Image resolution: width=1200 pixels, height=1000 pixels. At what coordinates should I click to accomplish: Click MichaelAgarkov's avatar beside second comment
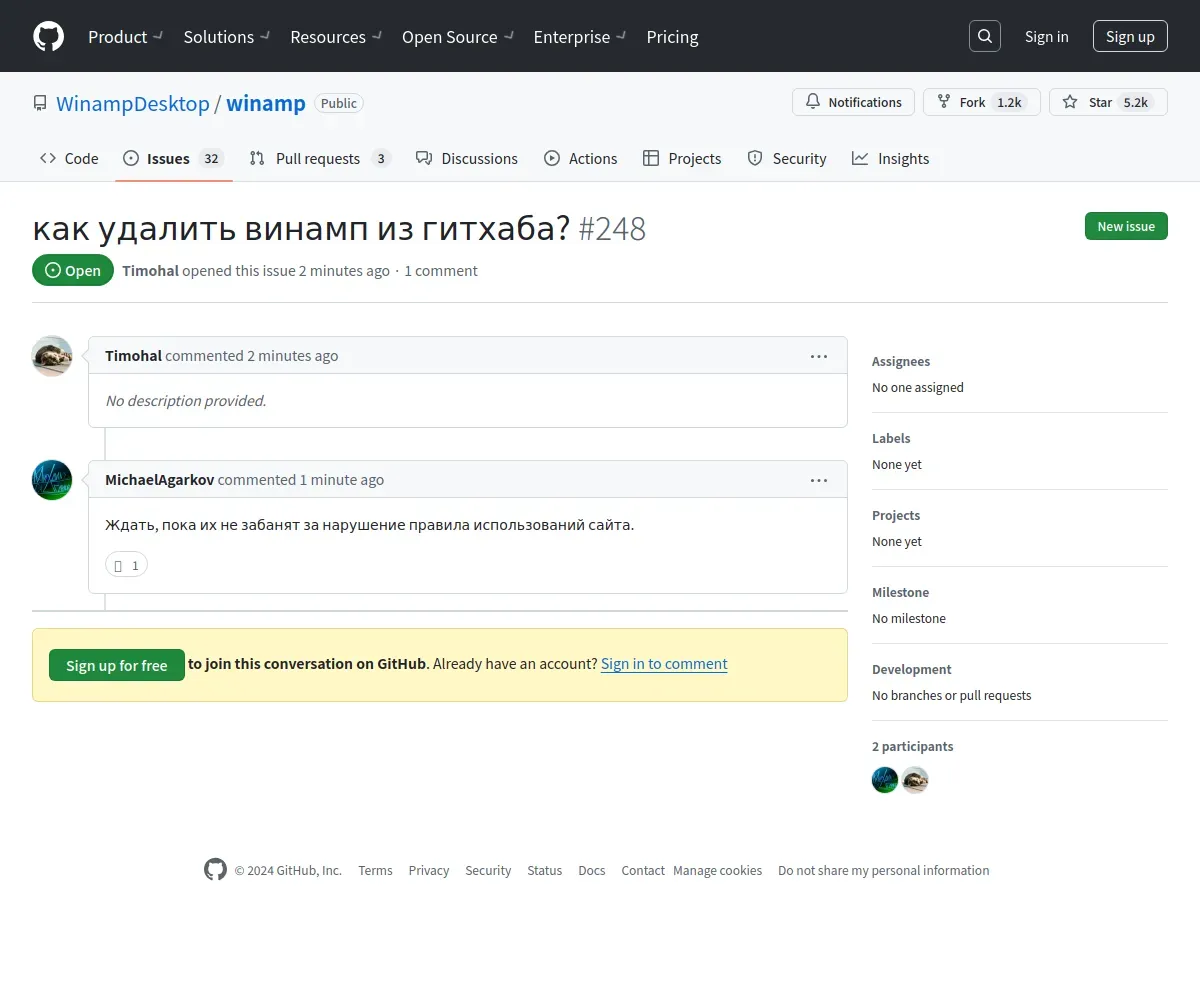pos(52,480)
